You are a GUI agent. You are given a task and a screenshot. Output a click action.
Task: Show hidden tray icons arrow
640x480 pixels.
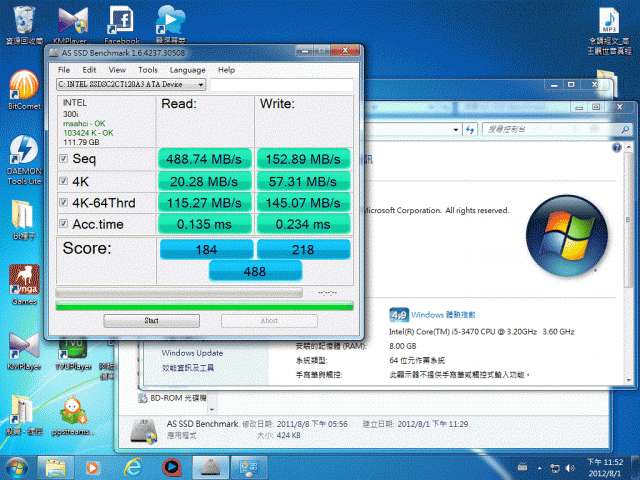tap(540, 468)
